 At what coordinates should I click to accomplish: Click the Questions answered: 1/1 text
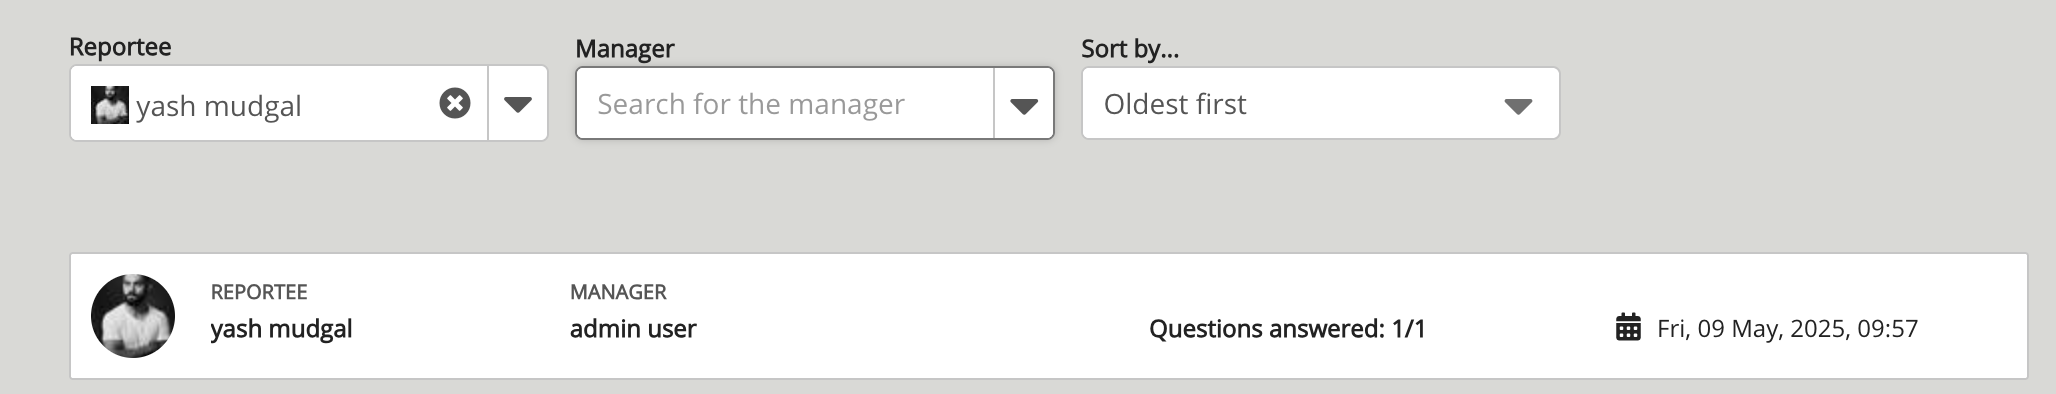(x=1287, y=329)
